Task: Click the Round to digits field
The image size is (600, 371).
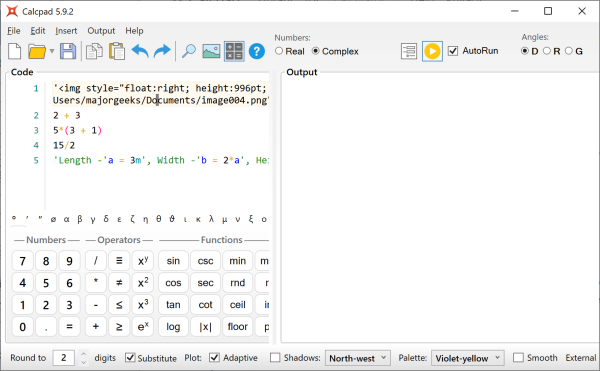Action: (63, 358)
